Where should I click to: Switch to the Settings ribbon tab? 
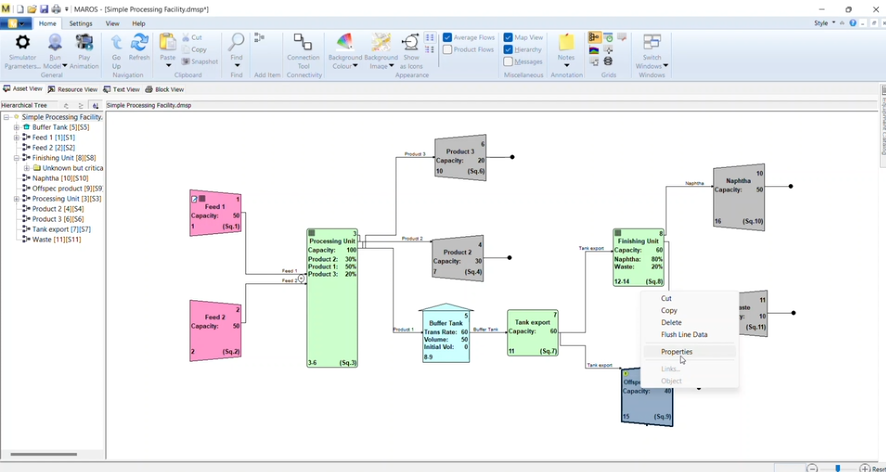[81, 24]
